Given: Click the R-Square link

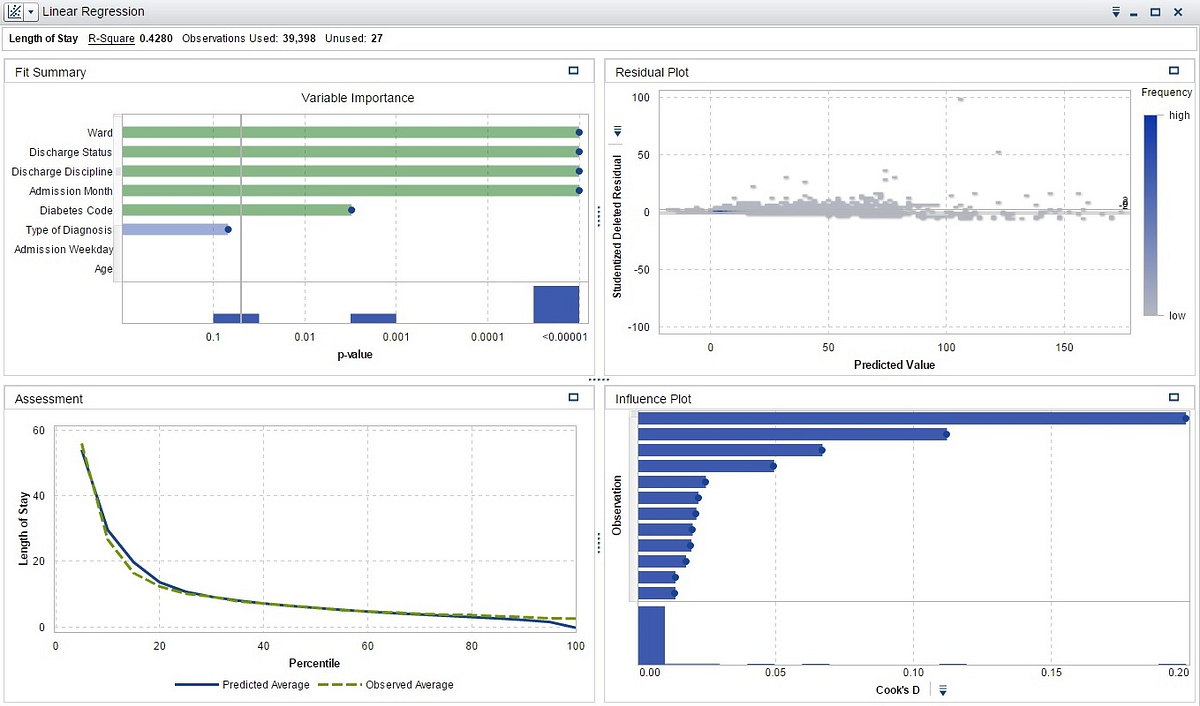Looking at the screenshot, I should point(111,38).
